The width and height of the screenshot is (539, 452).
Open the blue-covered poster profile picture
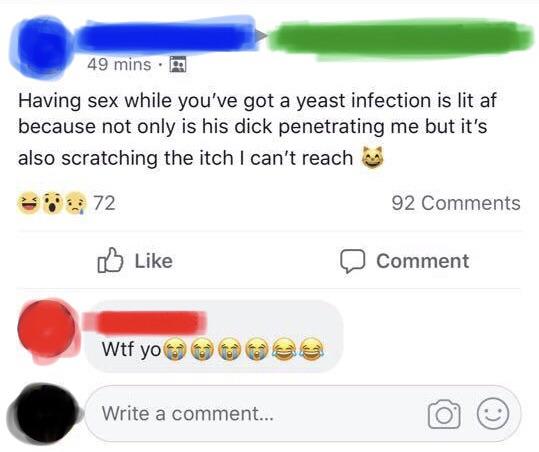(x=42, y=47)
